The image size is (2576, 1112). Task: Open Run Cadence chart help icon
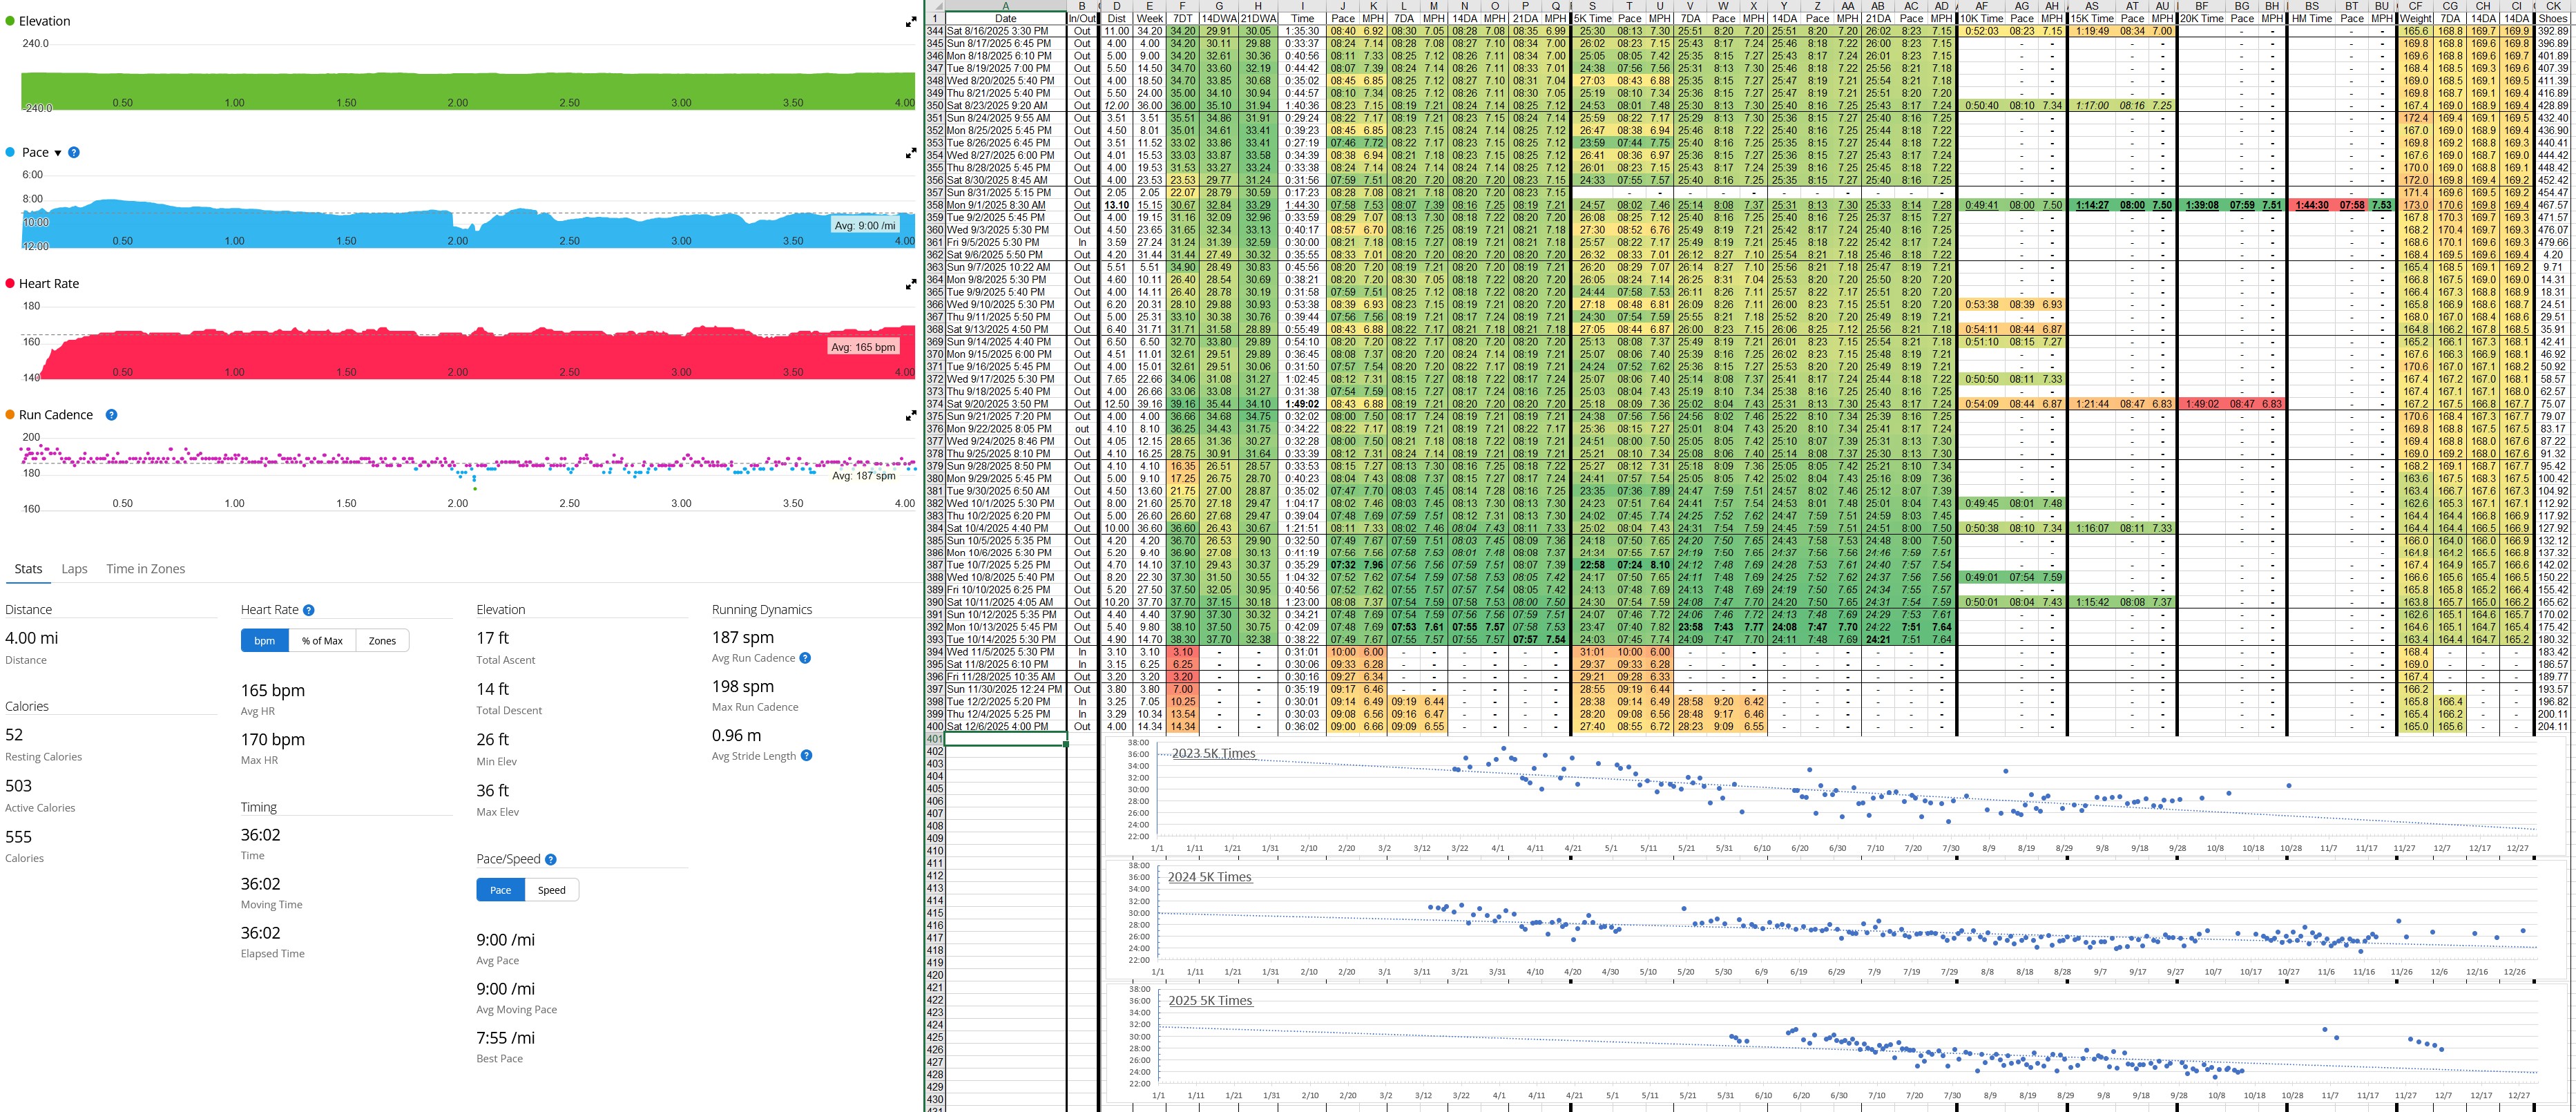[x=112, y=415]
